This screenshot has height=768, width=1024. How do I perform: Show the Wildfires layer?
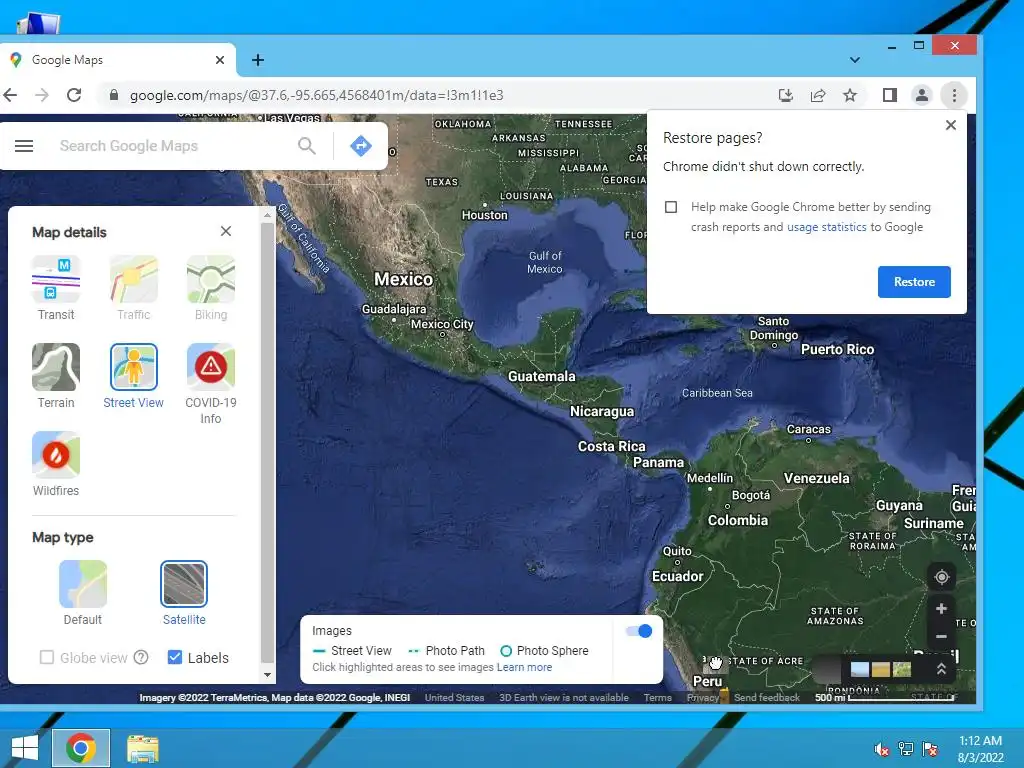[56, 455]
